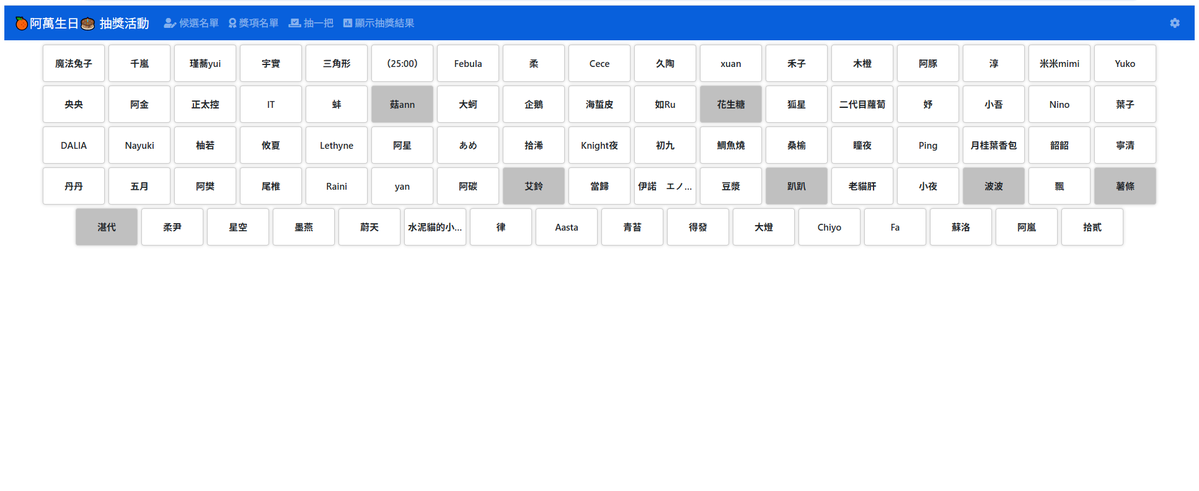The image size is (1199, 491).
Task: Select the DALIA card
Action: point(74,145)
